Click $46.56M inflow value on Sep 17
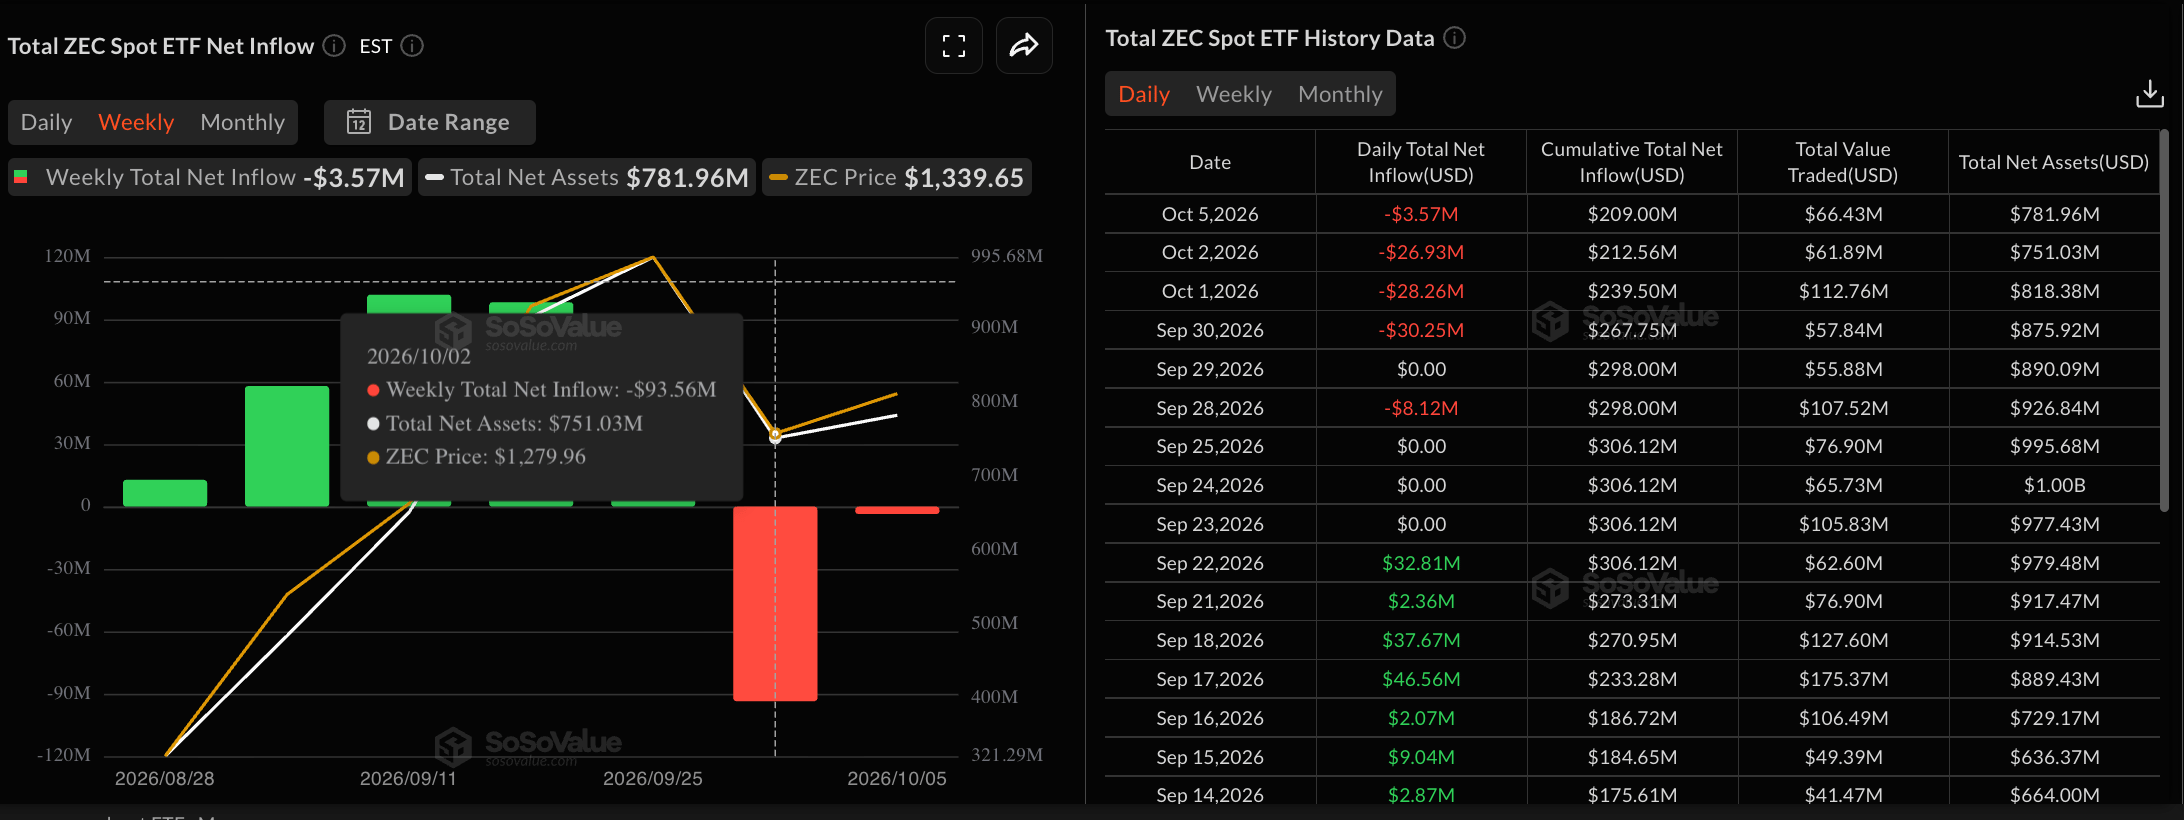Image resolution: width=2184 pixels, height=820 pixels. pos(1421,679)
